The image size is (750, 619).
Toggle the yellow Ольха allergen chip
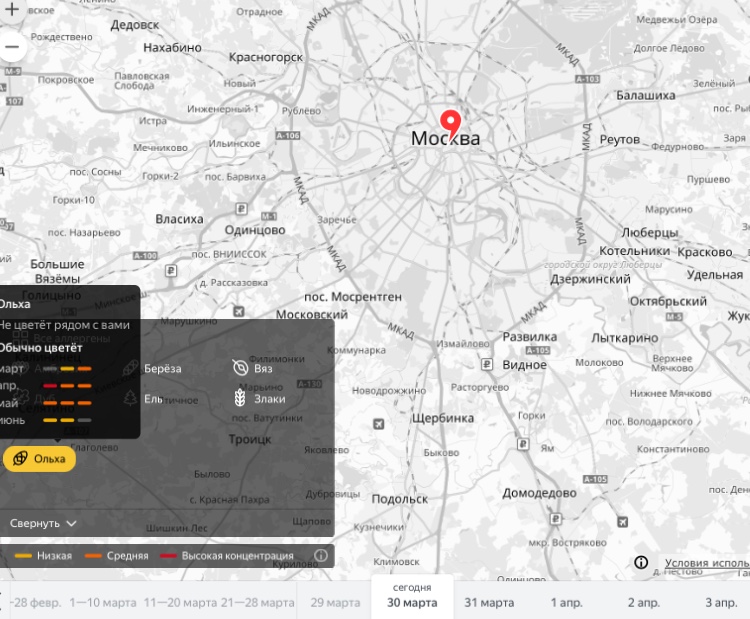click(39, 458)
